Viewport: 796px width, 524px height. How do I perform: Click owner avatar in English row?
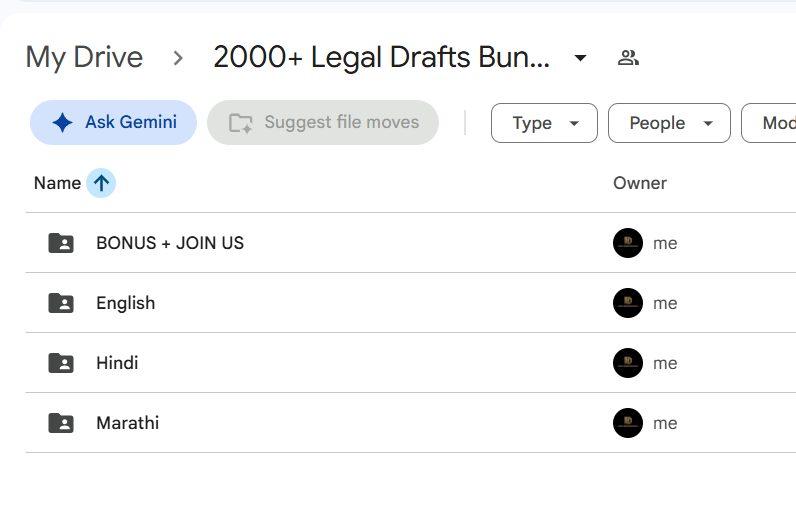tap(628, 303)
